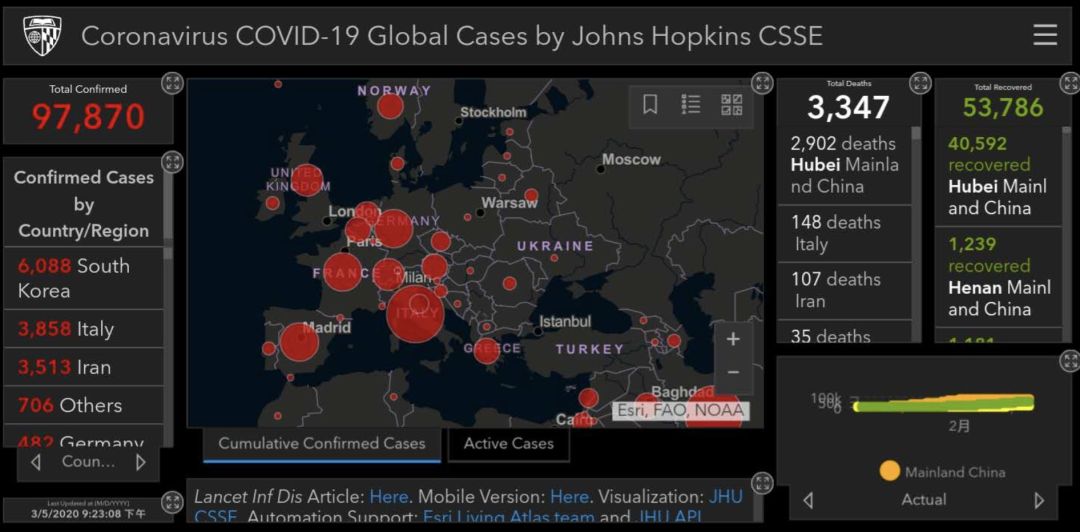
Task: Open the JHU visualization link
Action: tap(725, 497)
